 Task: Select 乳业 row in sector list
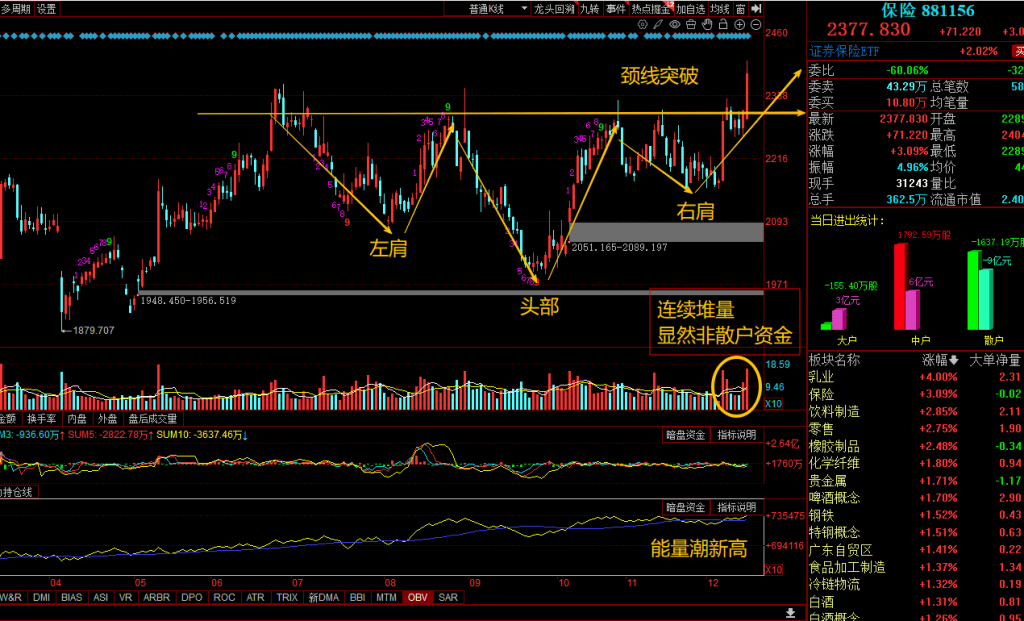[x=820, y=377]
